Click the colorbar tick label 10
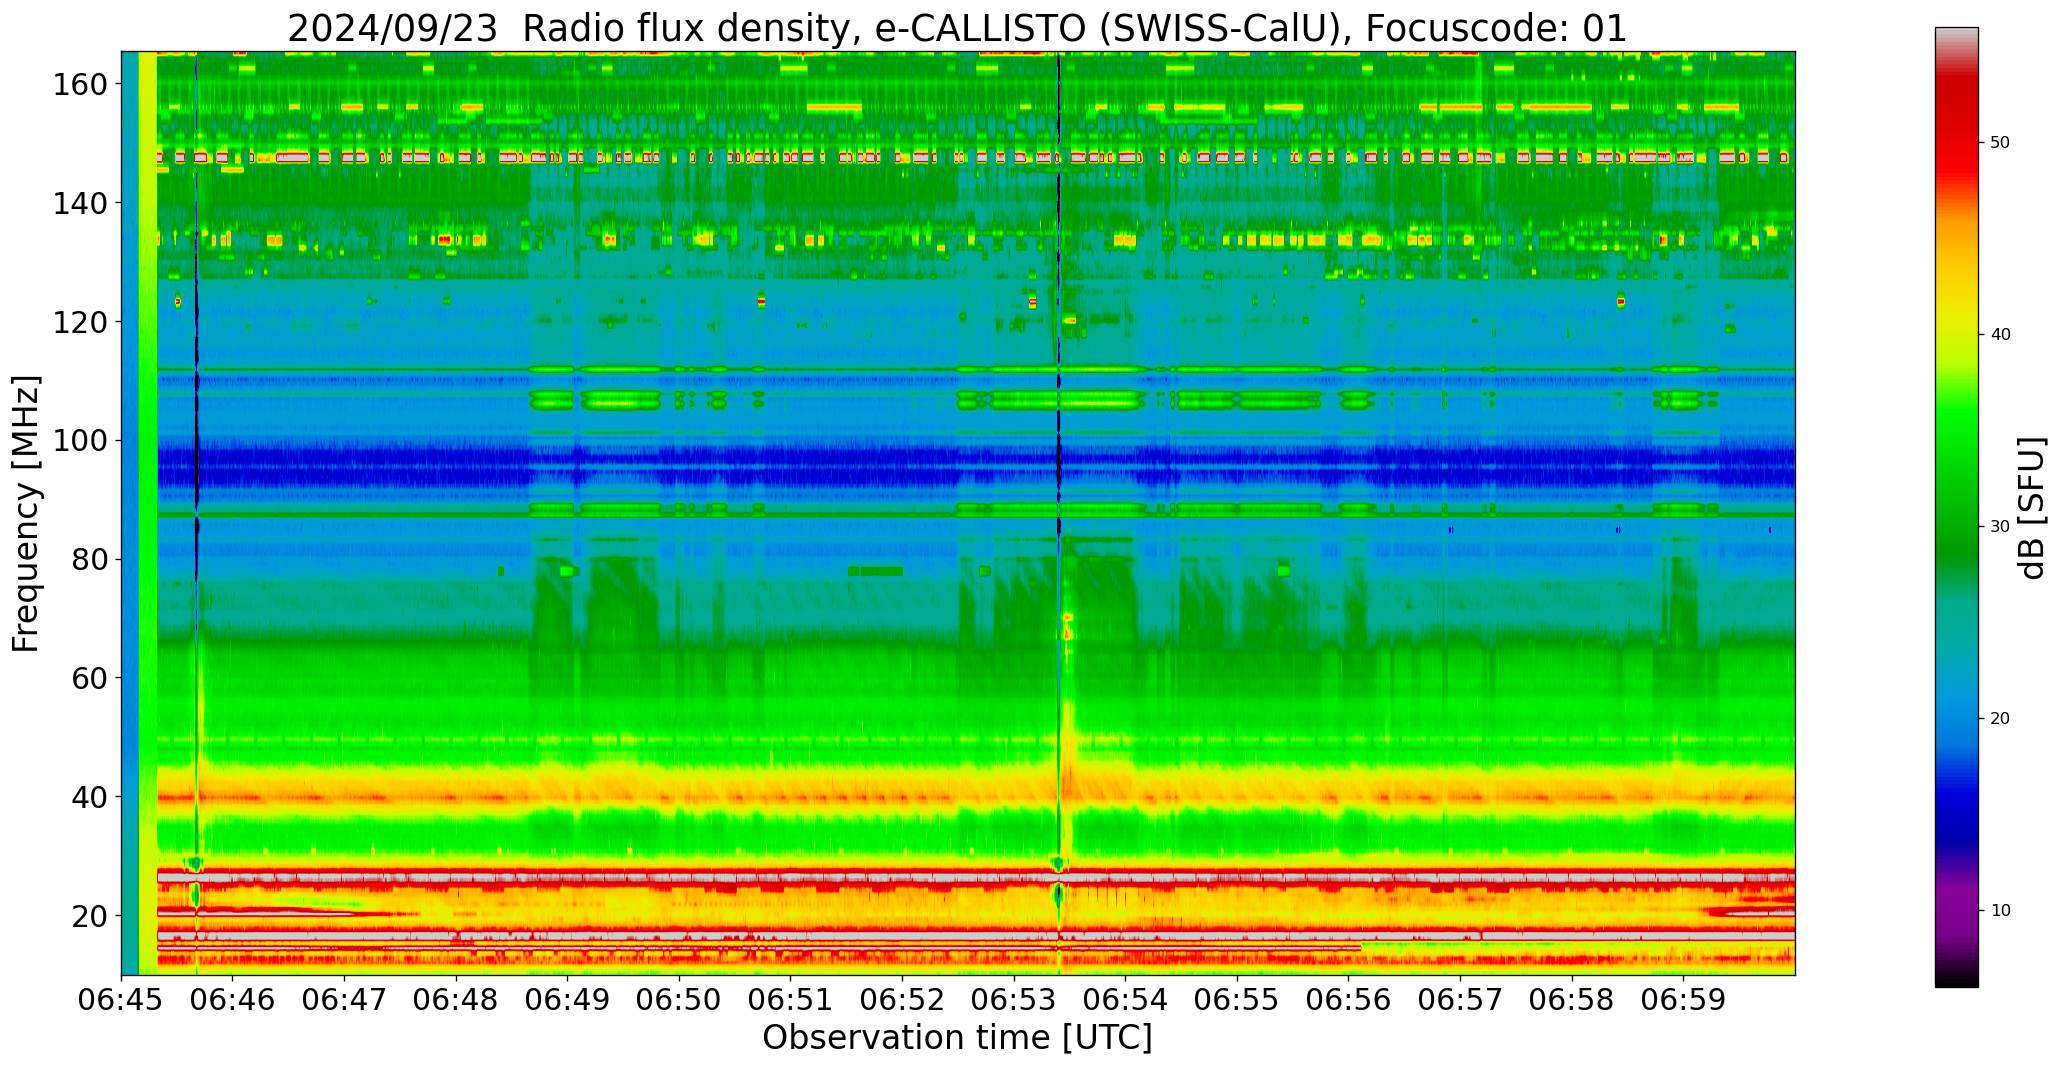 pos(2000,910)
